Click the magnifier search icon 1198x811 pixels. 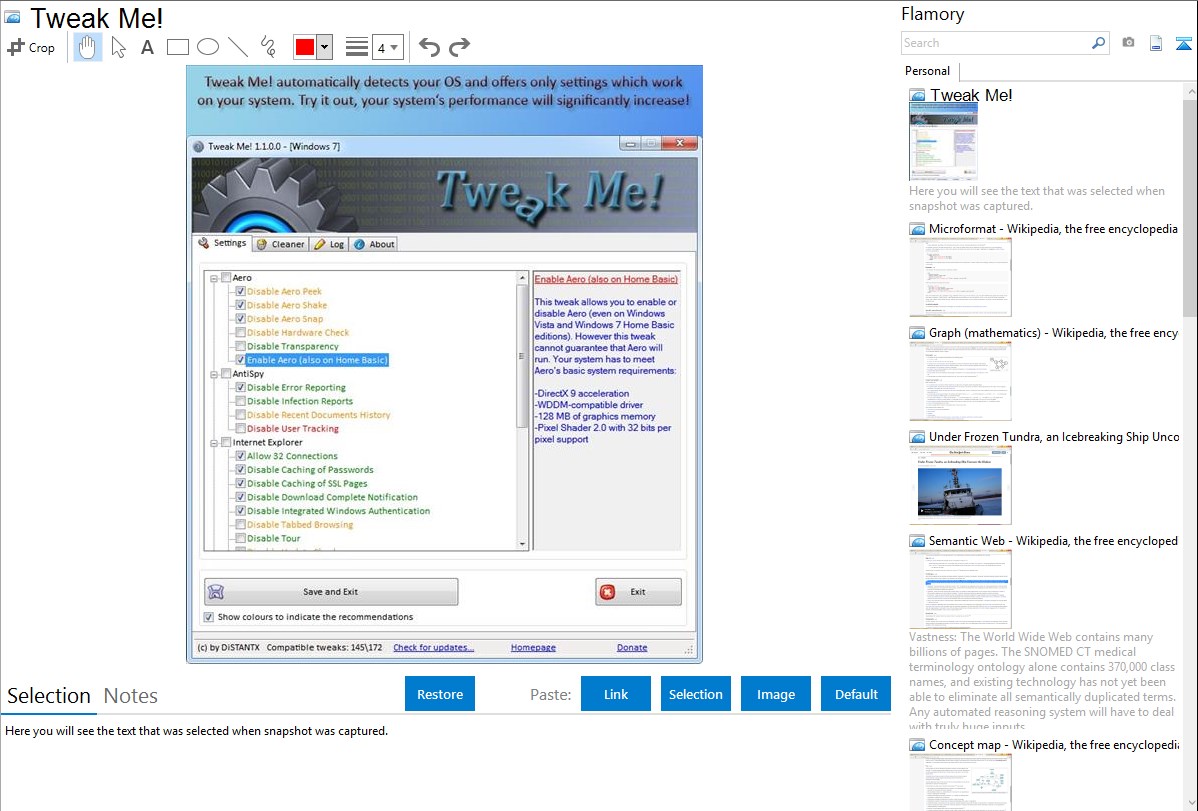pos(1099,43)
